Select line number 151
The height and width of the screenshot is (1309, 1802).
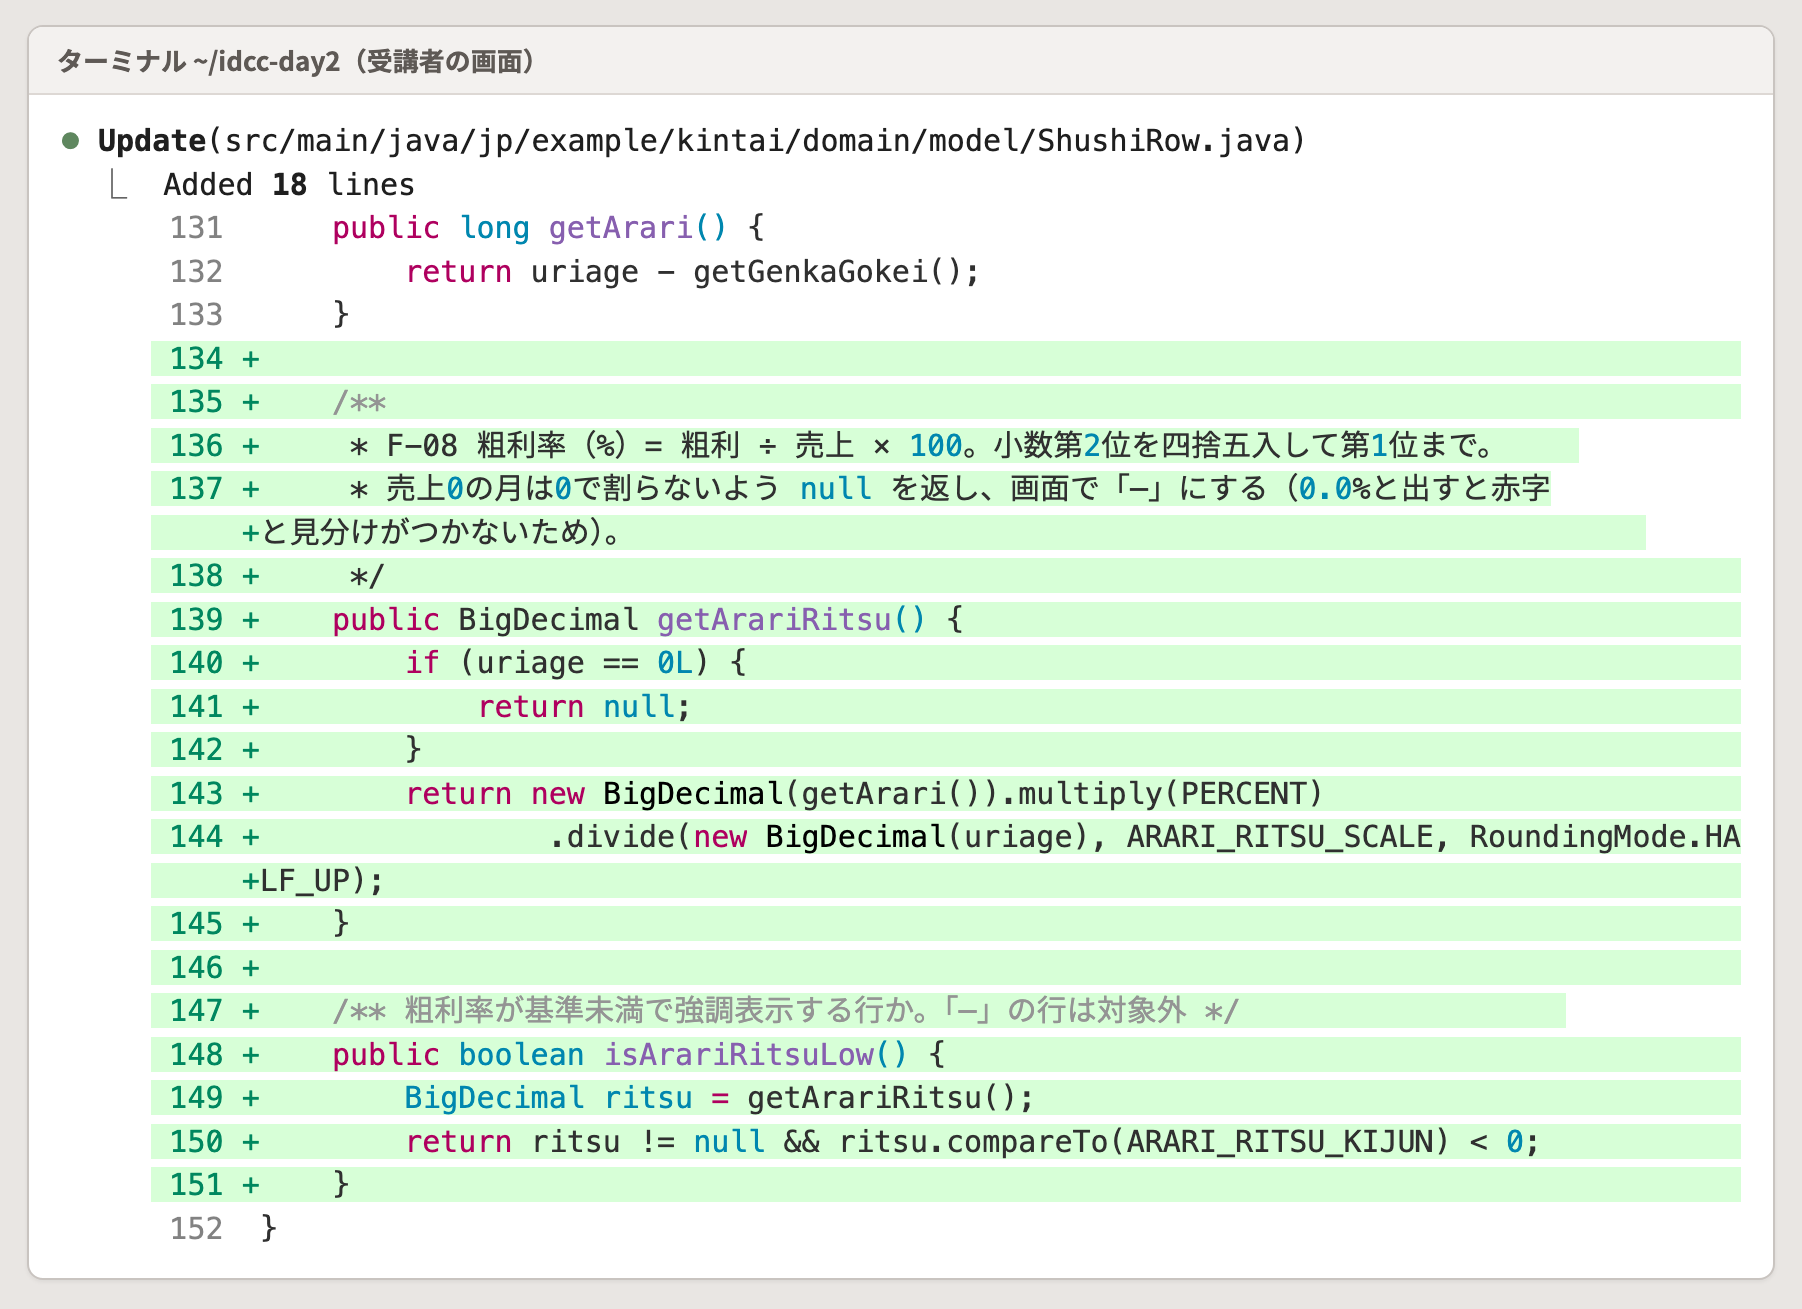point(196,1185)
